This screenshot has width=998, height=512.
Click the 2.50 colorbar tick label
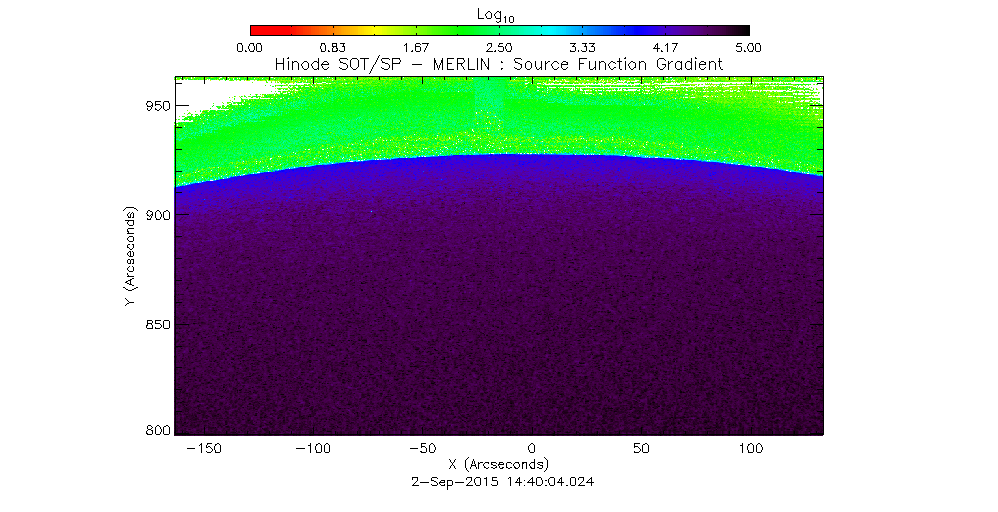coord(499,47)
